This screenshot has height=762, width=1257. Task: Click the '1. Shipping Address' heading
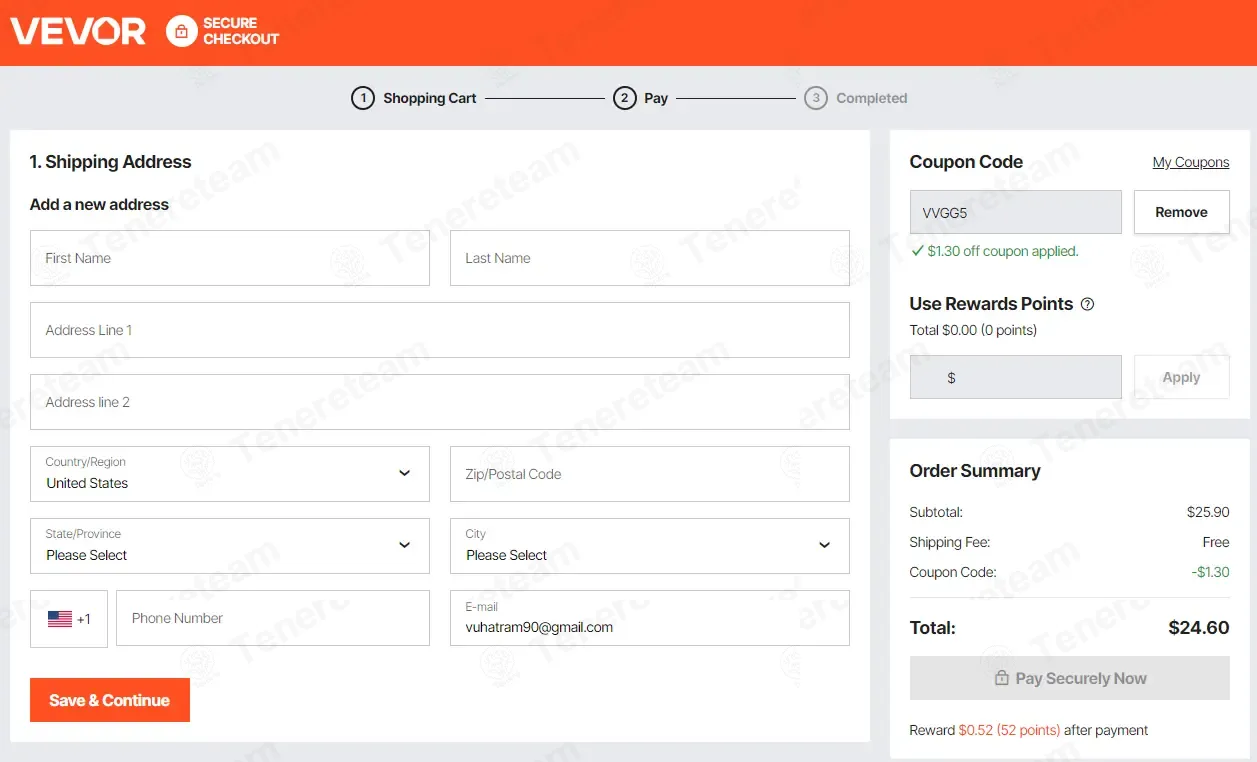point(110,162)
